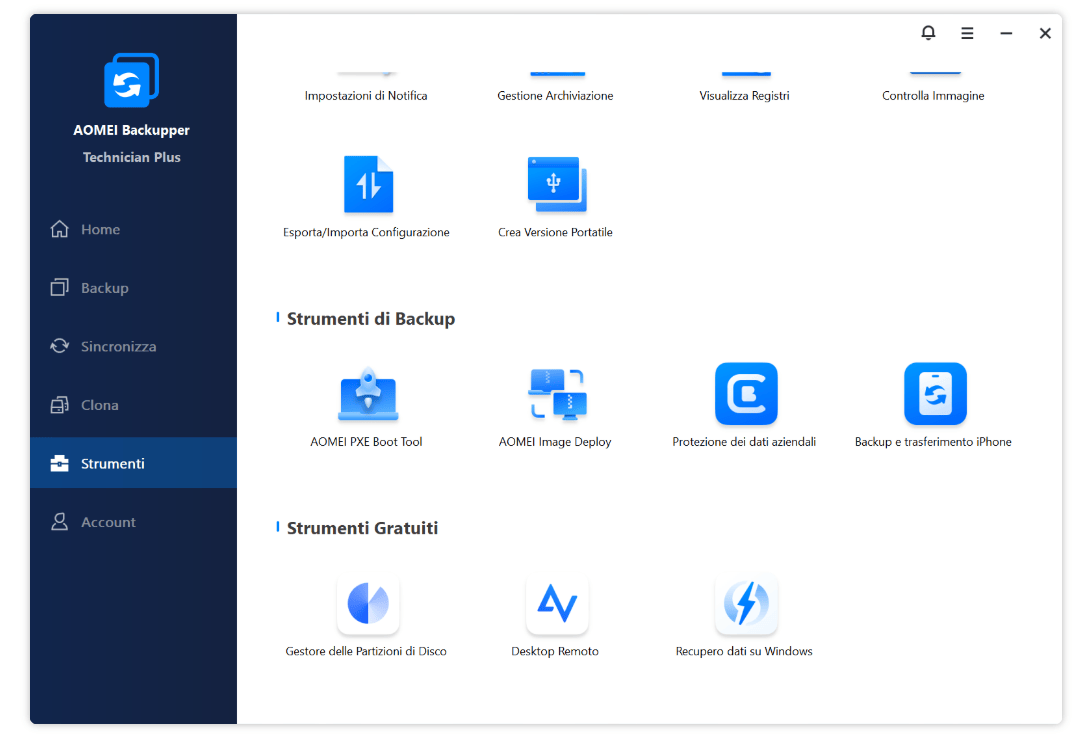Click the Strumenti di Backup heading
Screen dimensions: 1092x736
pos(370,319)
